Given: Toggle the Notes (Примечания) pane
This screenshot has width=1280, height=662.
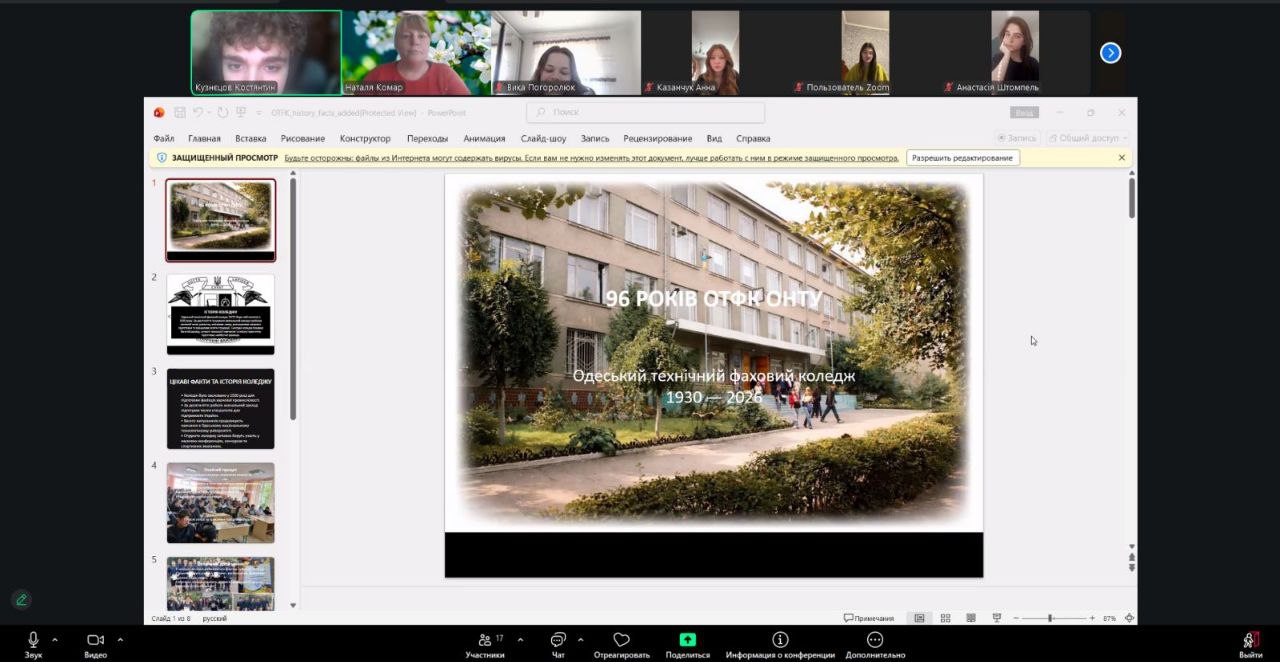Looking at the screenshot, I should [869, 618].
